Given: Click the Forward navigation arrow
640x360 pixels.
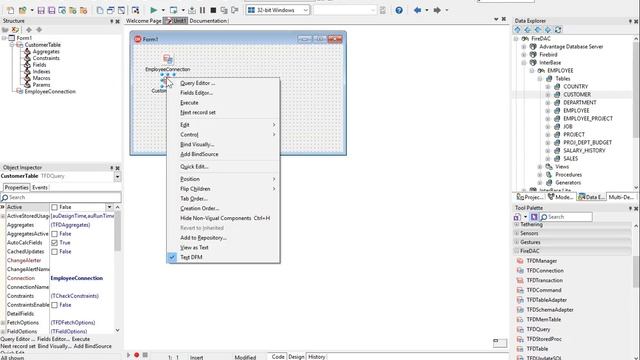Looking at the screenshot, I should pyautogui.click(x=437, y=10).
